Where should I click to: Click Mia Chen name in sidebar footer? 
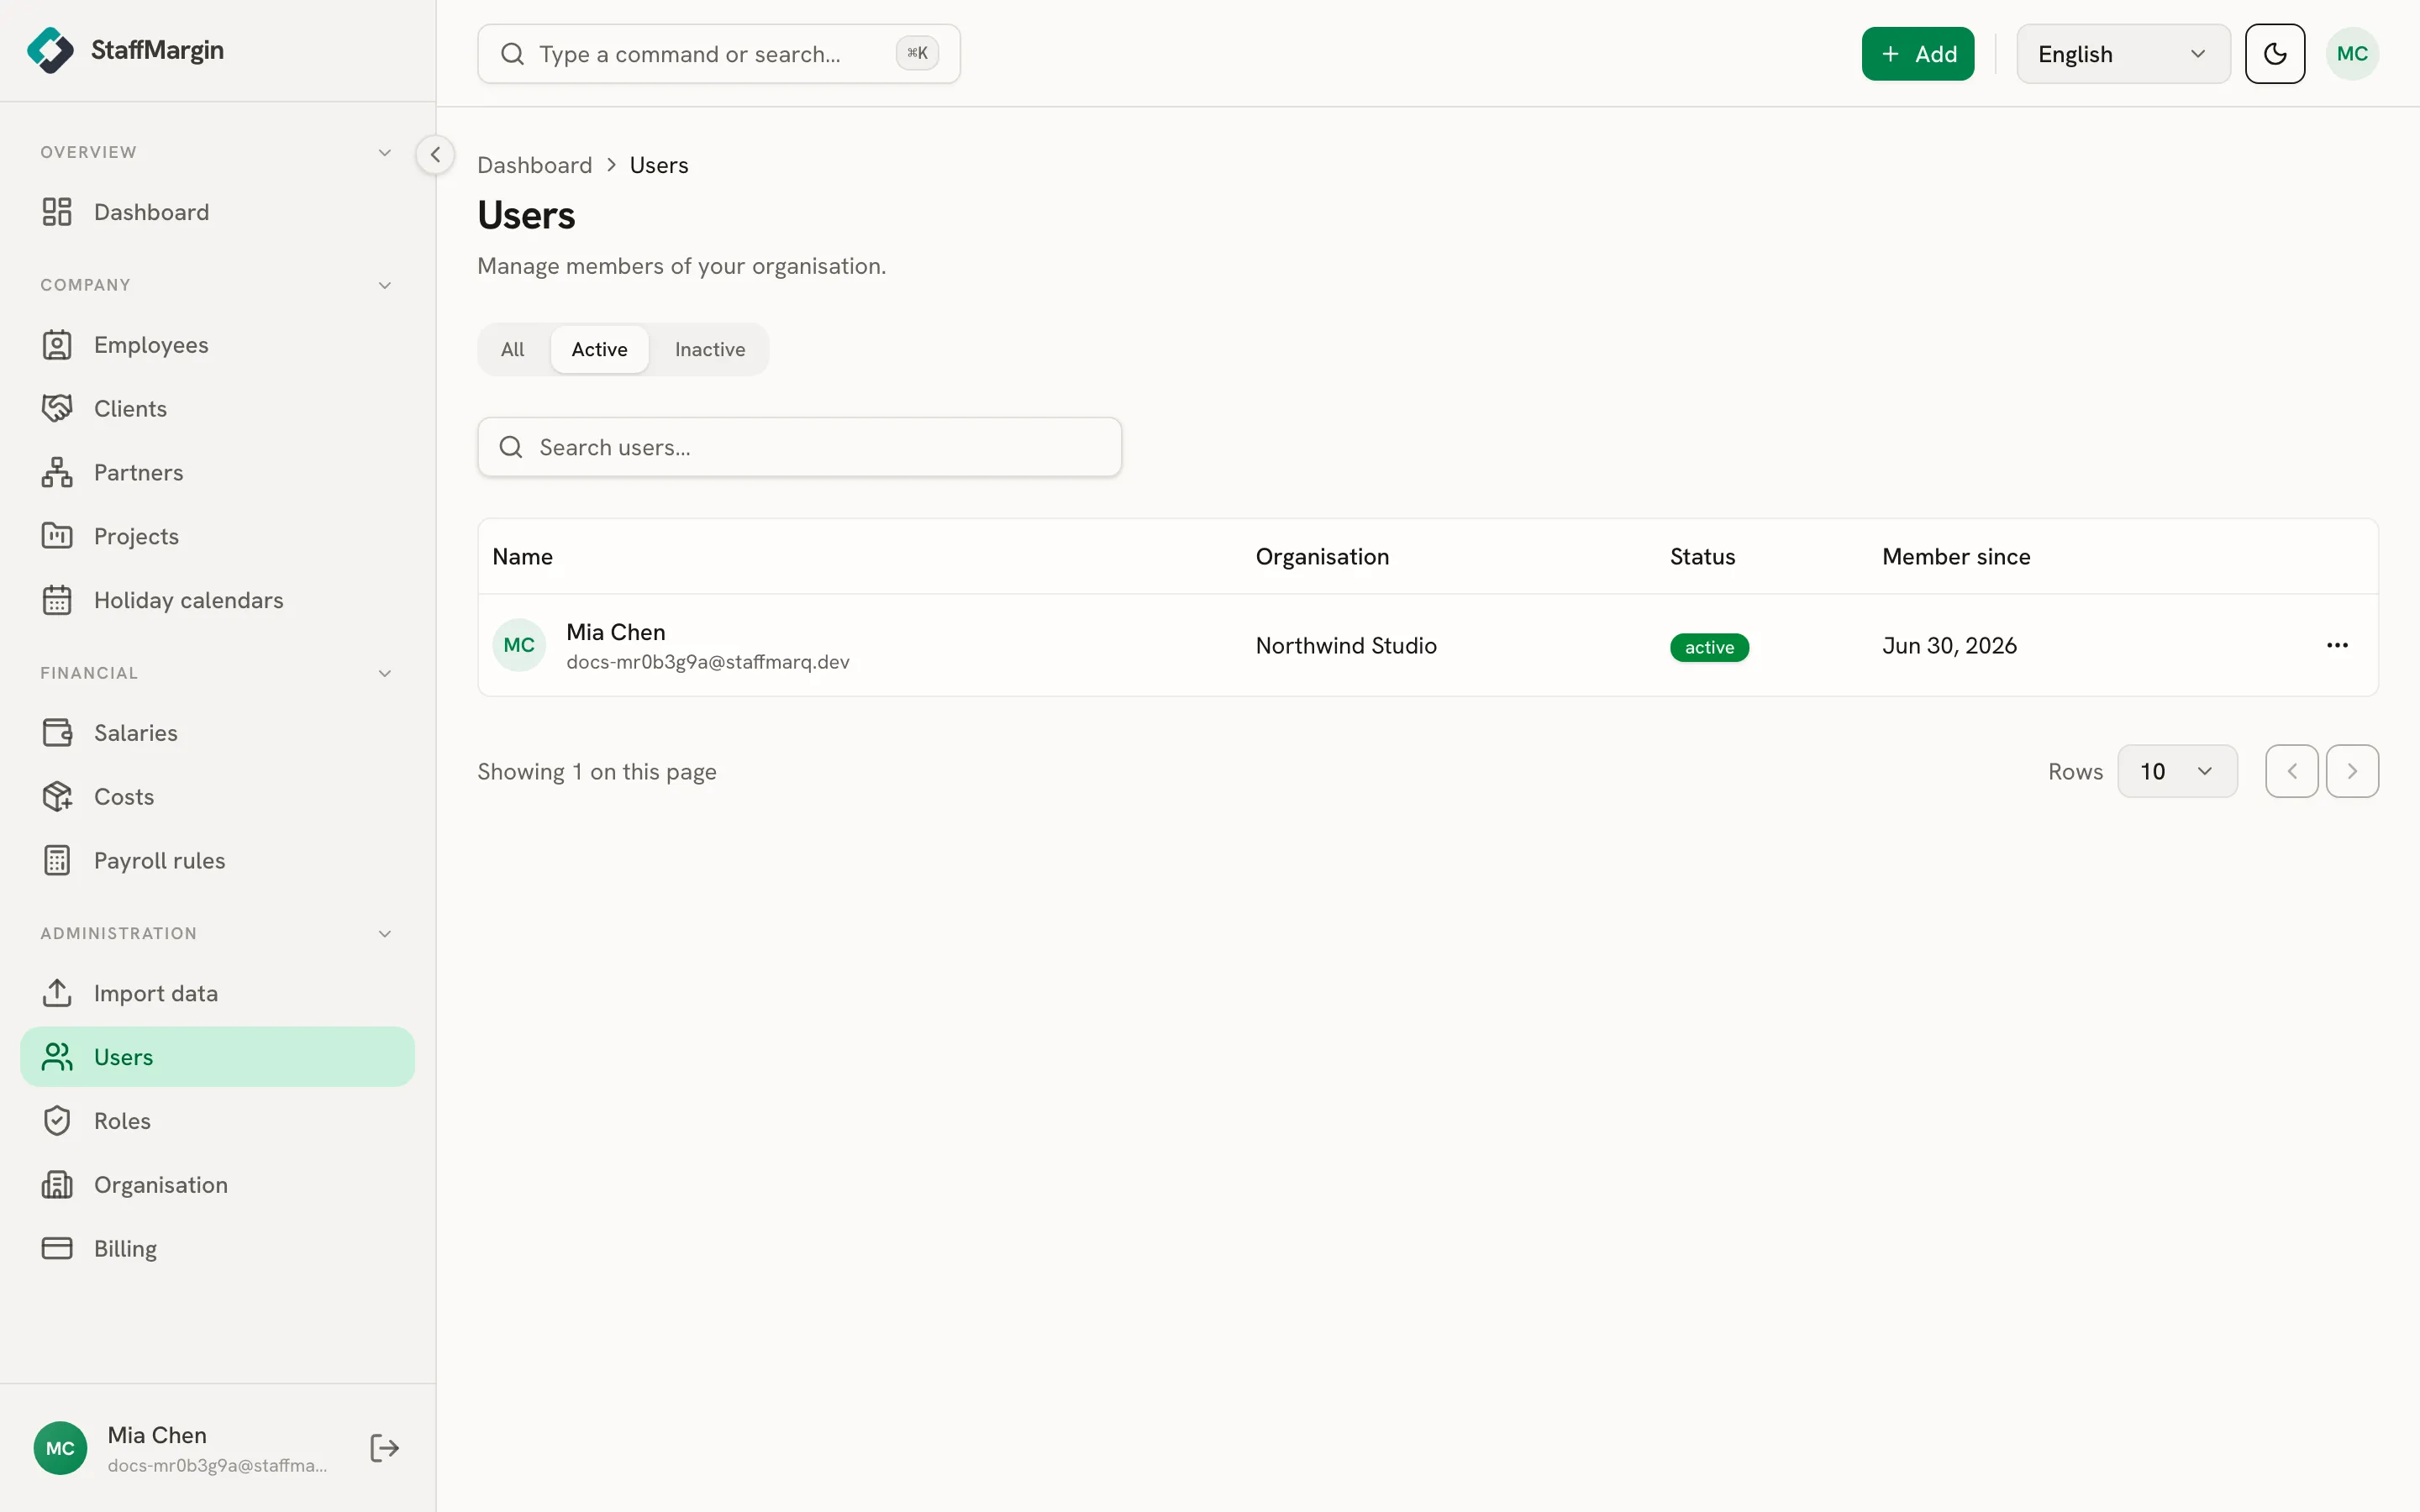coord(157,1435)
